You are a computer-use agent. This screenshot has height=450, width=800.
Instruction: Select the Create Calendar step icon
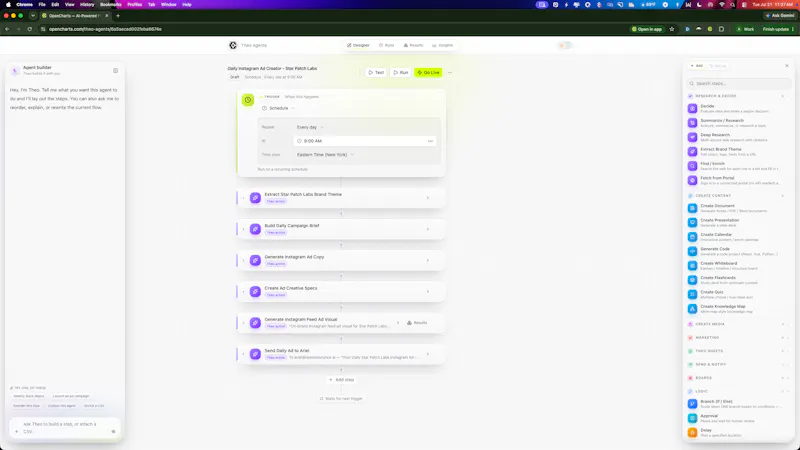pyautogui.click(x=692, y=237)
